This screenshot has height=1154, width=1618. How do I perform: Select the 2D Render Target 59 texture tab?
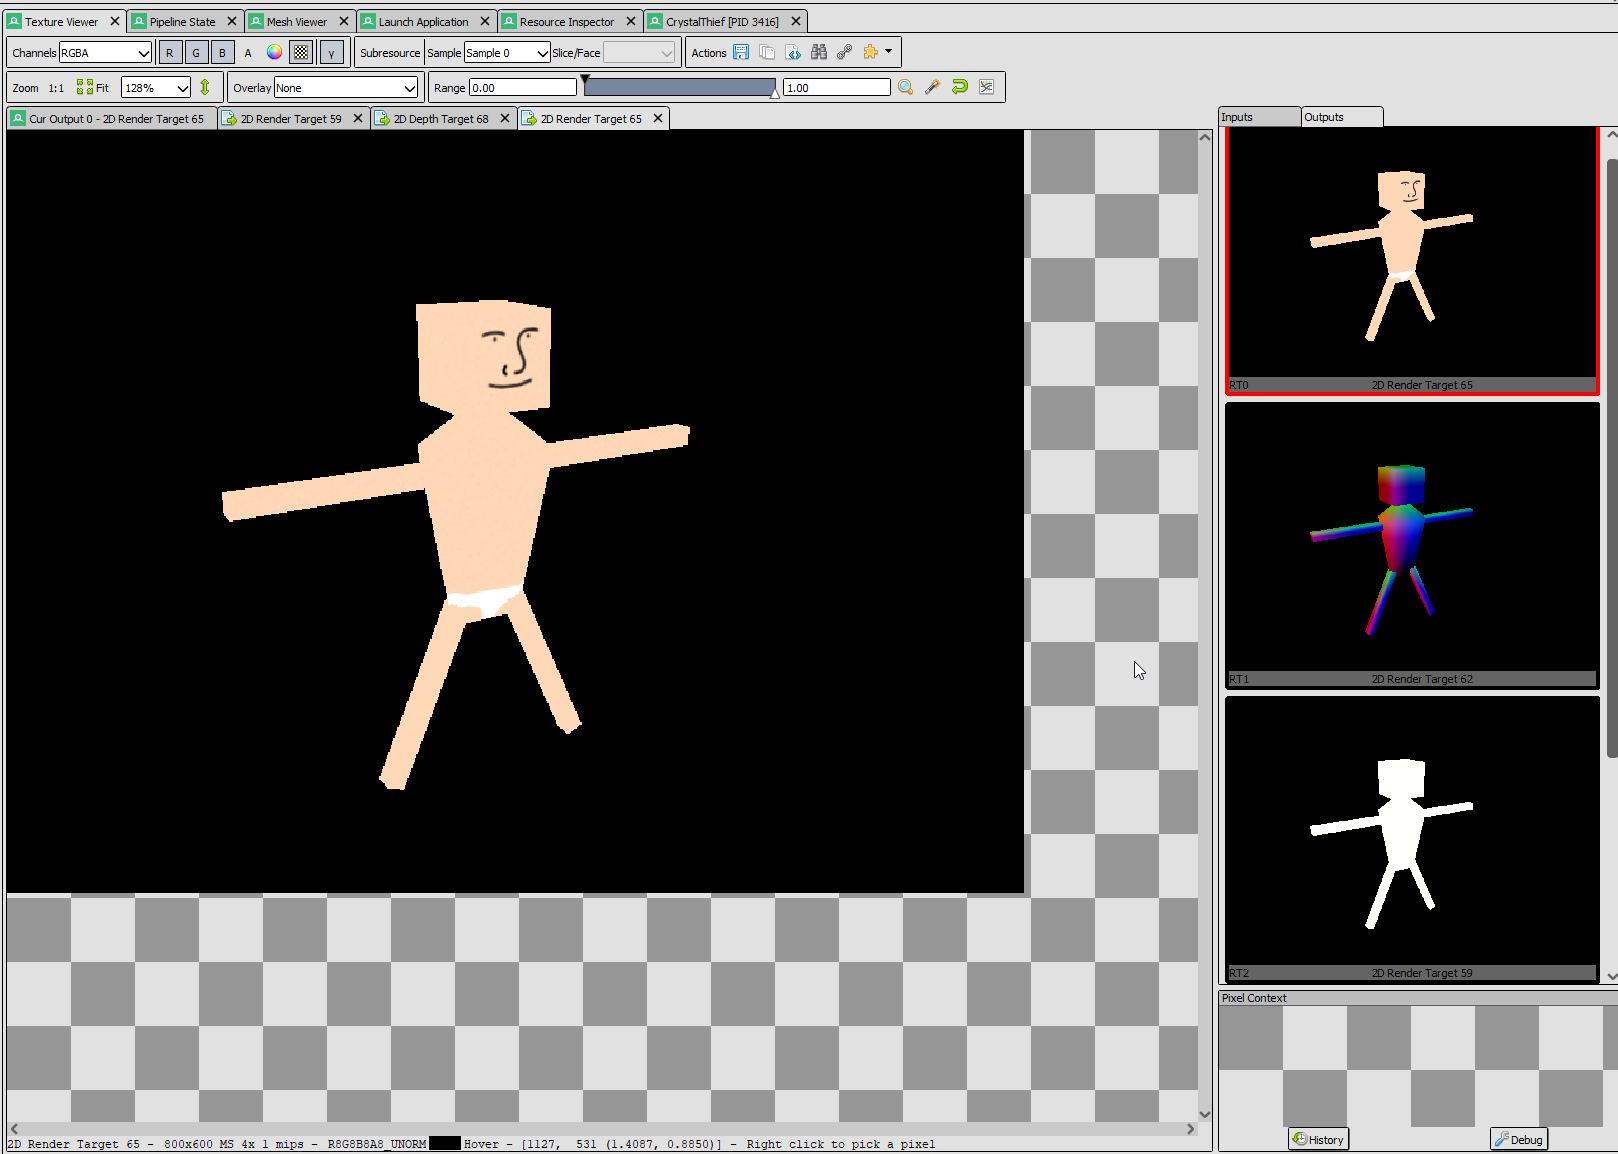[291, 119]
